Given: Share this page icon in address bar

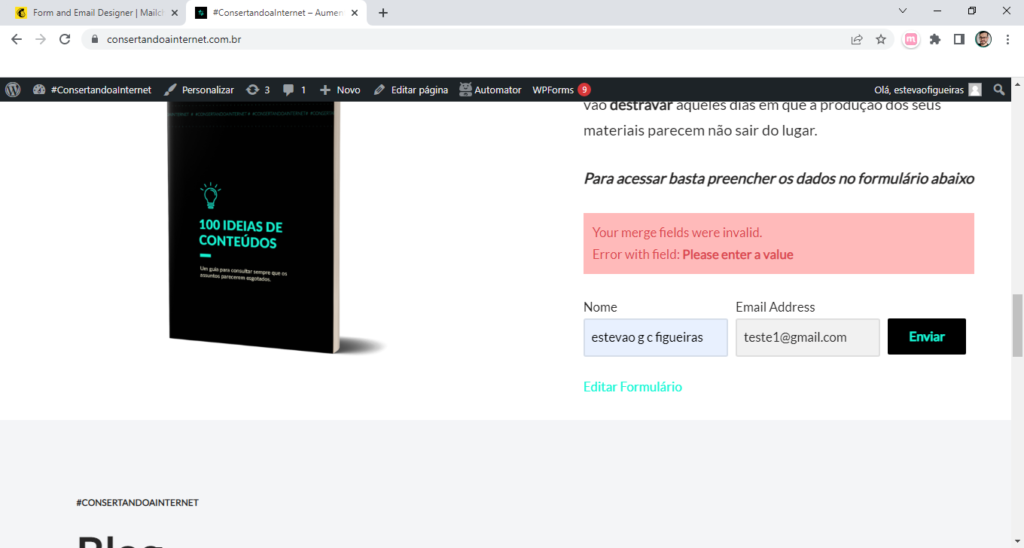Looking at the screenshot, I should [857, 39].
